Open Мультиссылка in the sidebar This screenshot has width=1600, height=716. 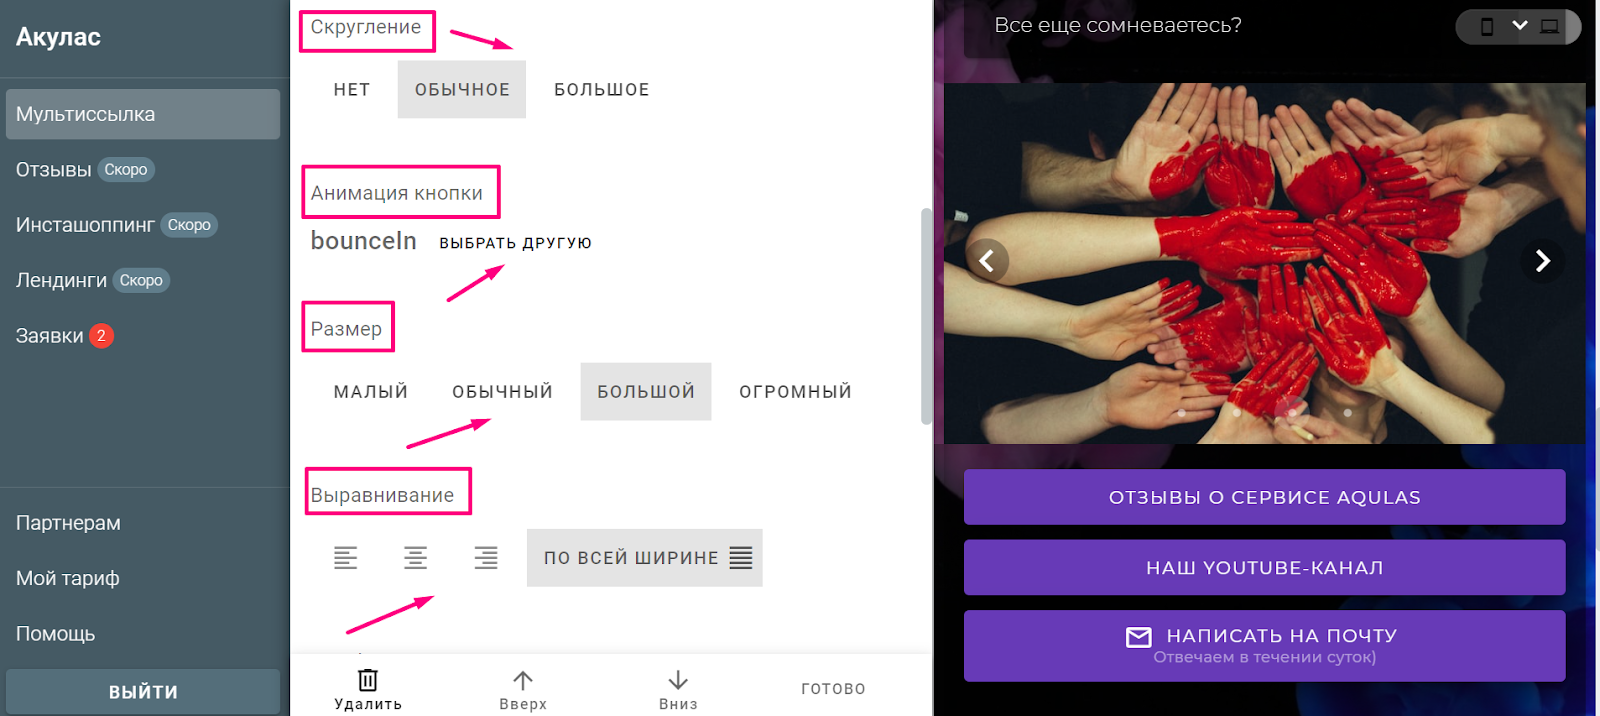143,114
